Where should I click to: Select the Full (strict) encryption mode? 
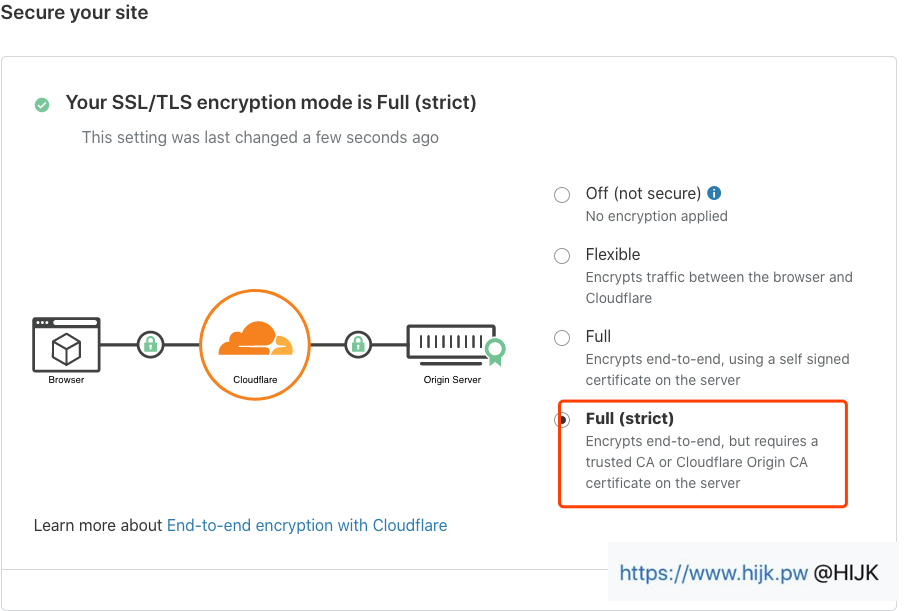[561, 419]
